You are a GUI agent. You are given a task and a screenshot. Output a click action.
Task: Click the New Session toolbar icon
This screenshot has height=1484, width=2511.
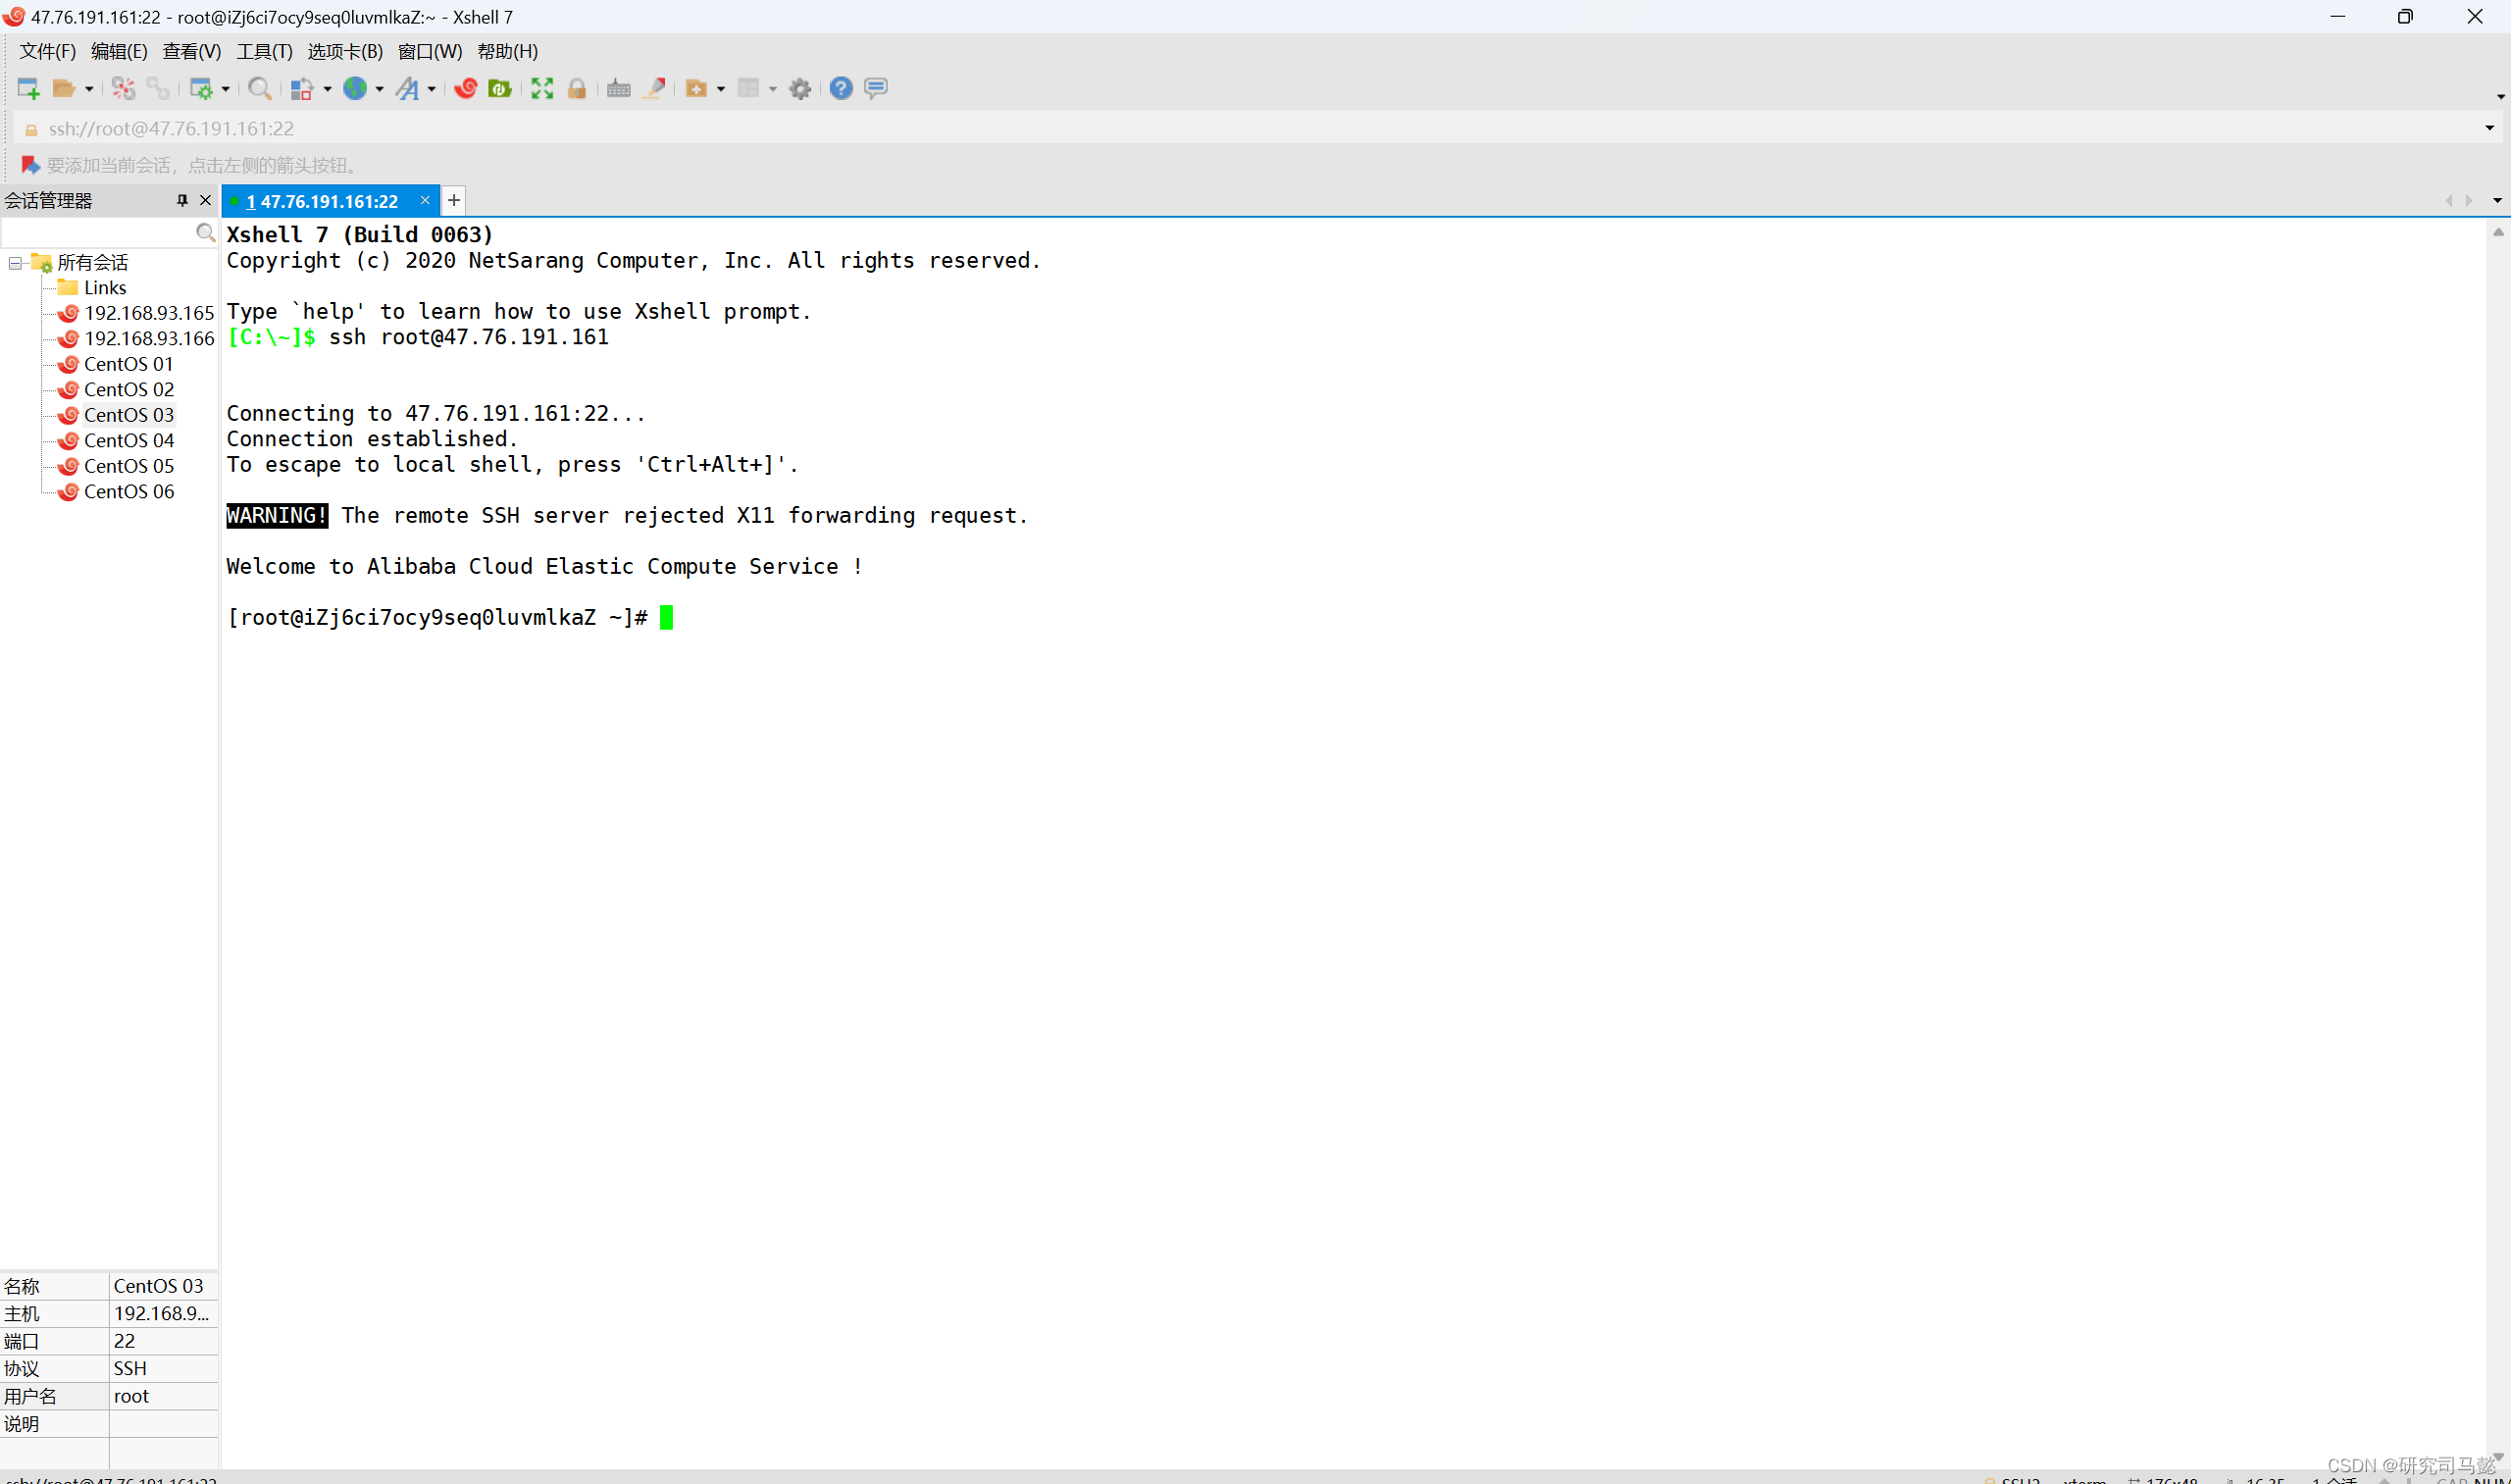click(x=28, y=89)
